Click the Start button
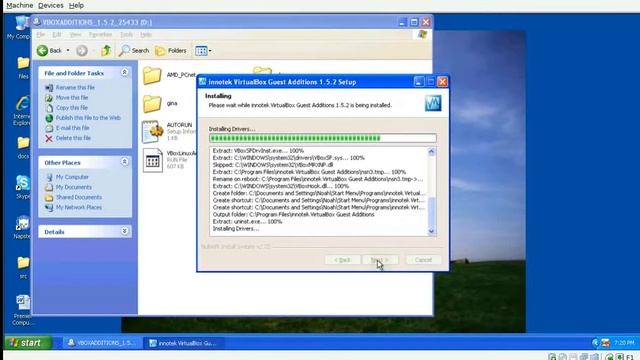This screenshot has width=640, height=360. coord(28,343)
